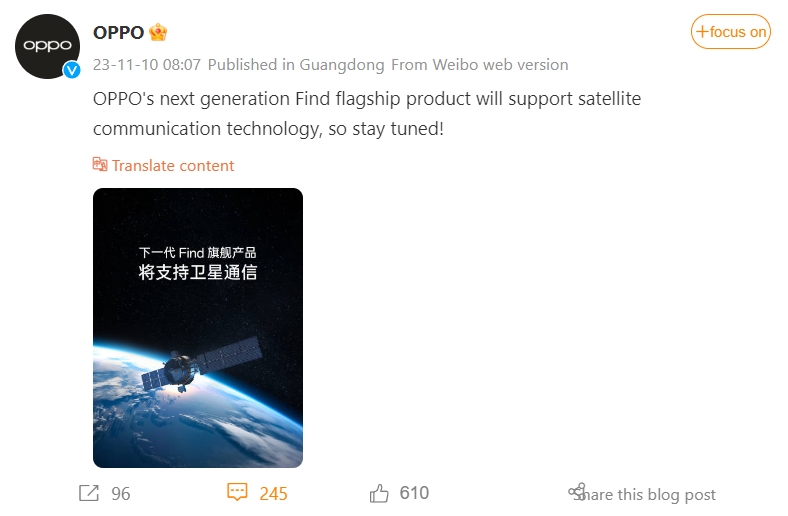This screenshot has height=516, width=788.
Task: Open the OPPO profile avatar
Action: [x=46, y=47]
